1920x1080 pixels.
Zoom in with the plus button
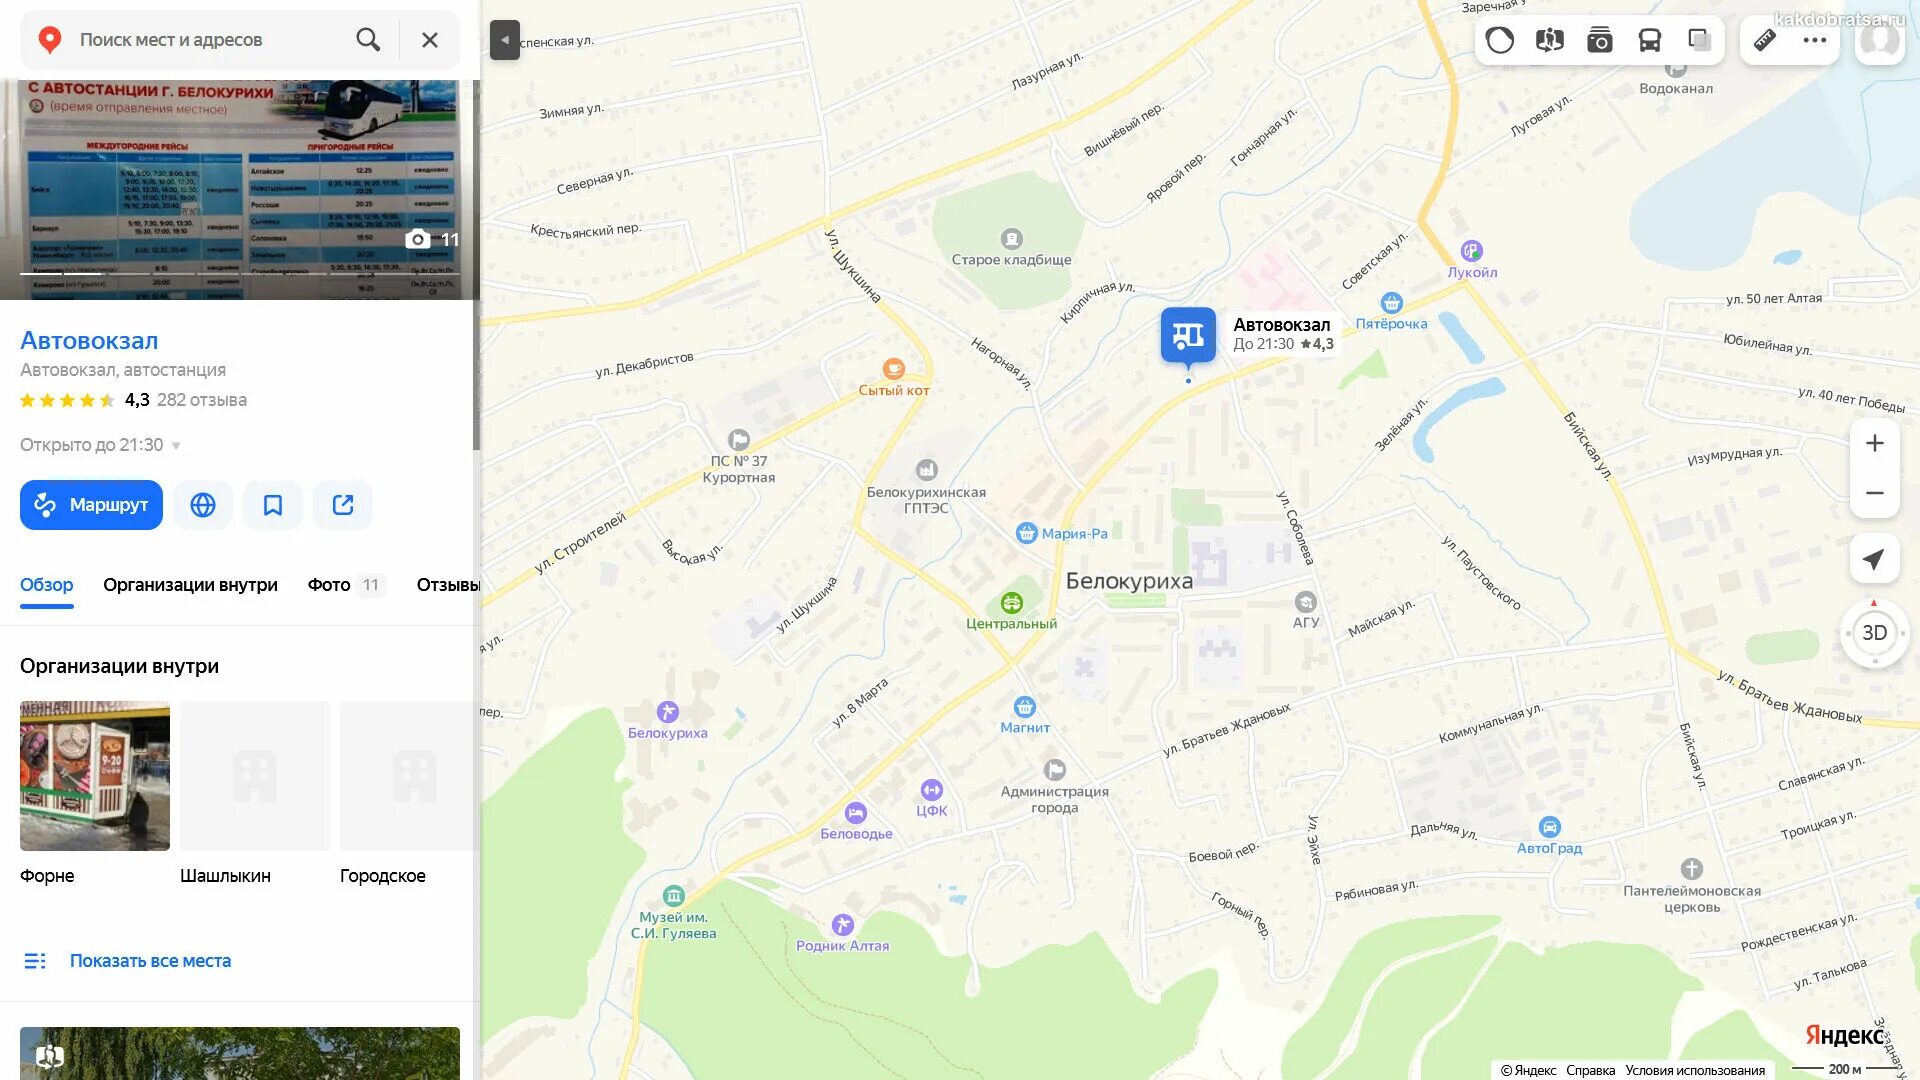pyautogui.click(x=1875, y=443)
